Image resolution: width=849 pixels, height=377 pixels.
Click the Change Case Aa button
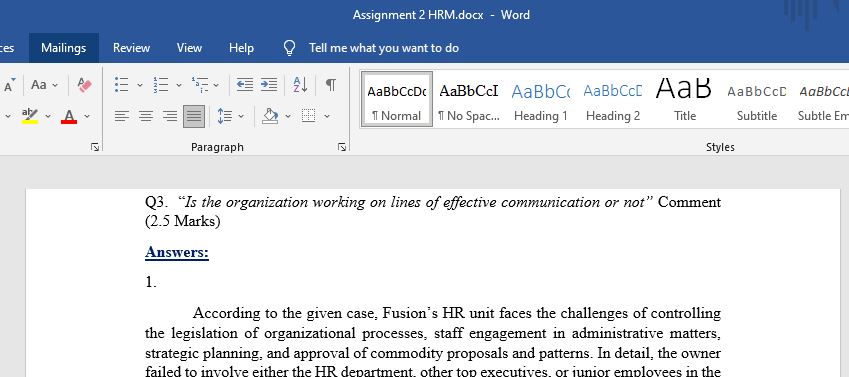[x=39, y=85]
